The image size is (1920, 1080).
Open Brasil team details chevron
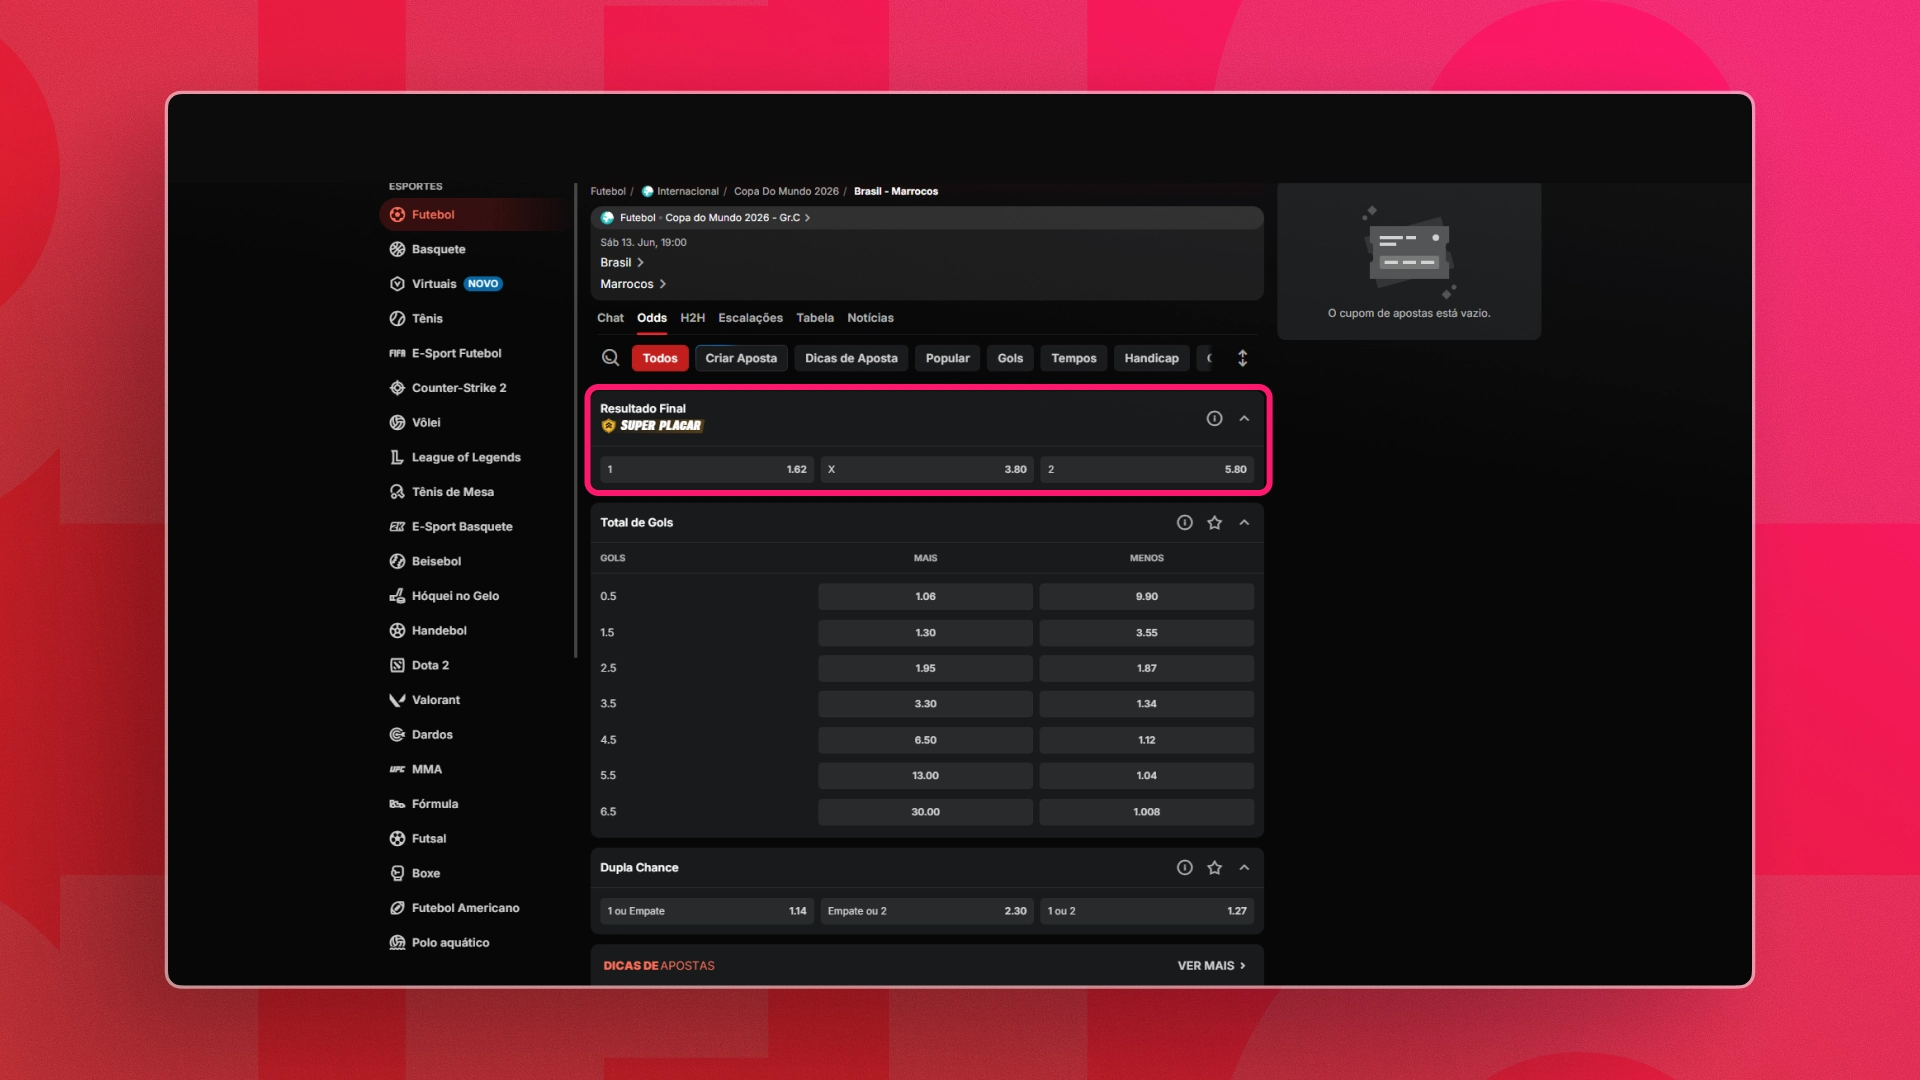[x=640, y=263]
